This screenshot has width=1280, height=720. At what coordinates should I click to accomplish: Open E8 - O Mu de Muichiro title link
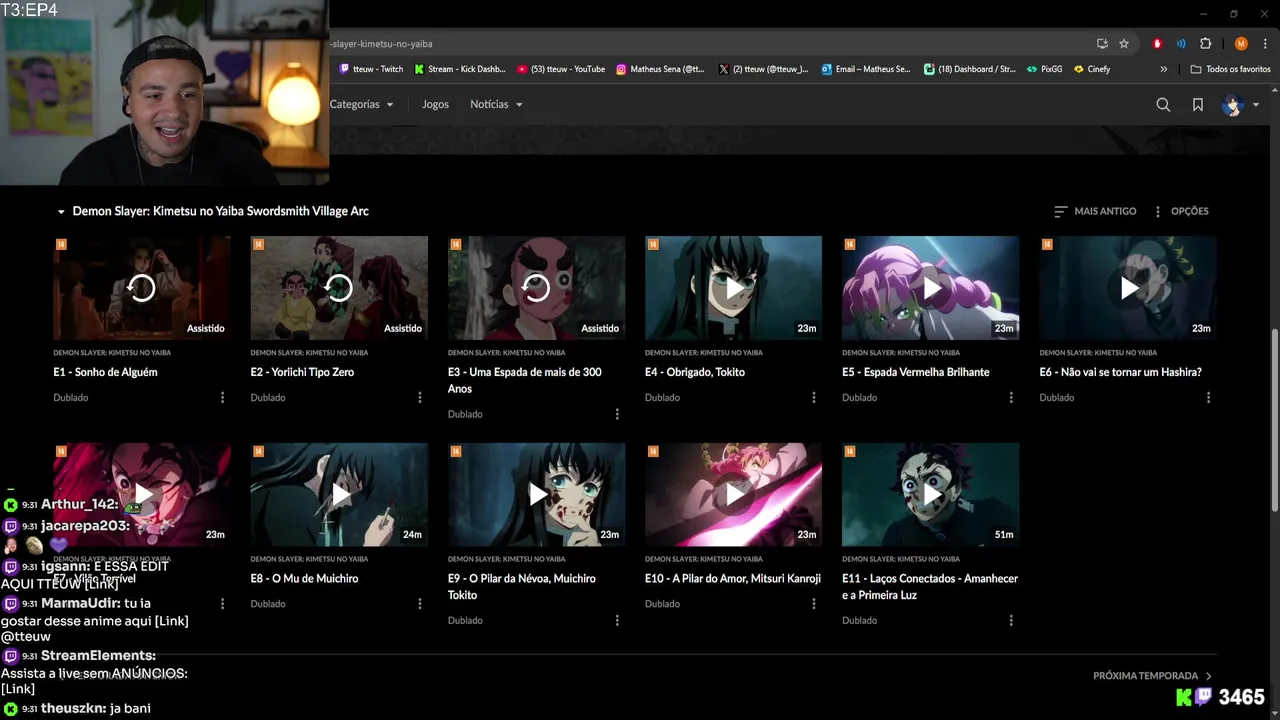(304, 578)
